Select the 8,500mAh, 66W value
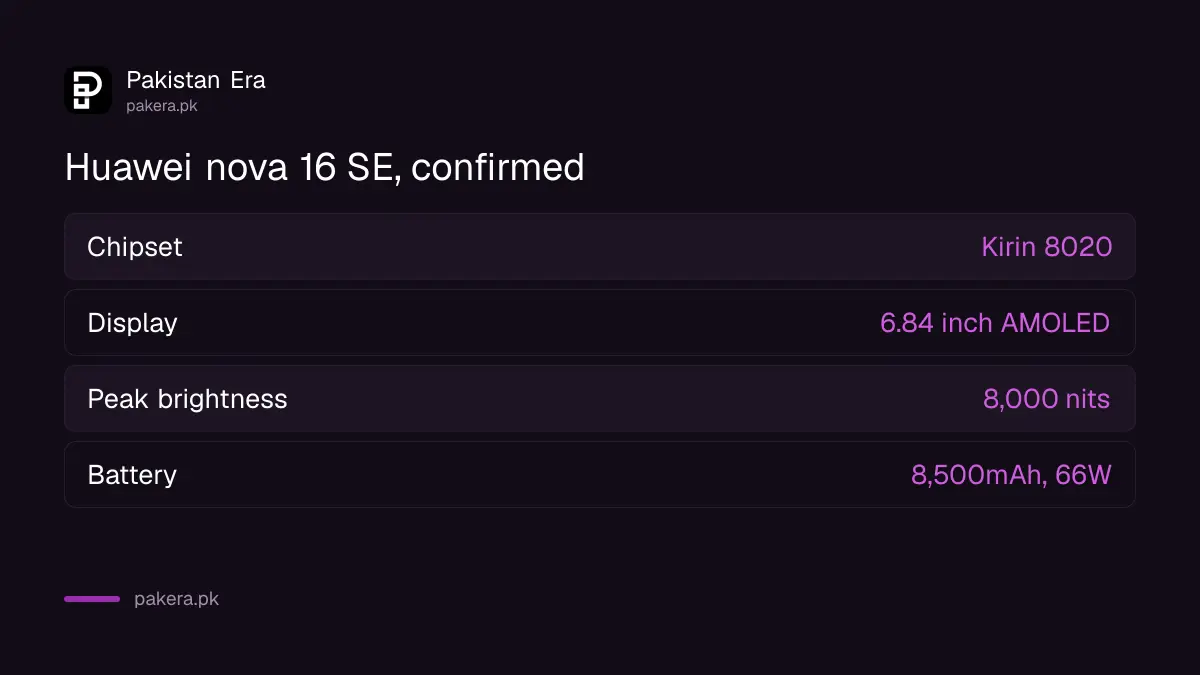1200x675 pixels. (x=1011, y=475)
